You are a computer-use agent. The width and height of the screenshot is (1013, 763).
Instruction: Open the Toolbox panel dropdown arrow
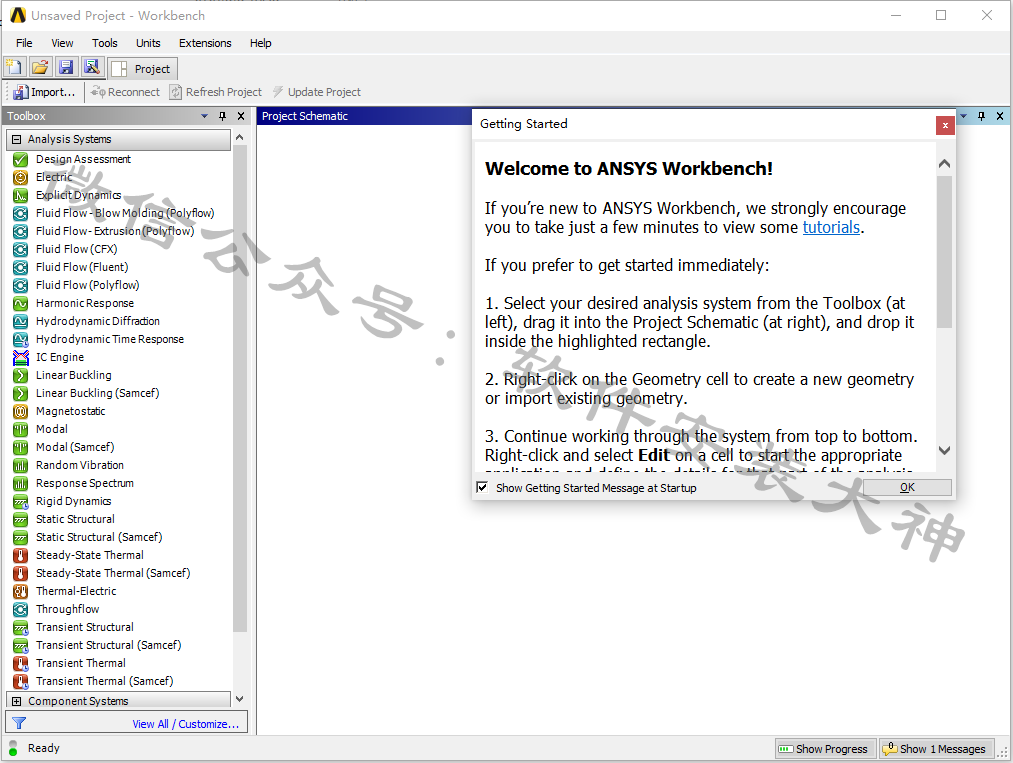(x=204, y=116)
